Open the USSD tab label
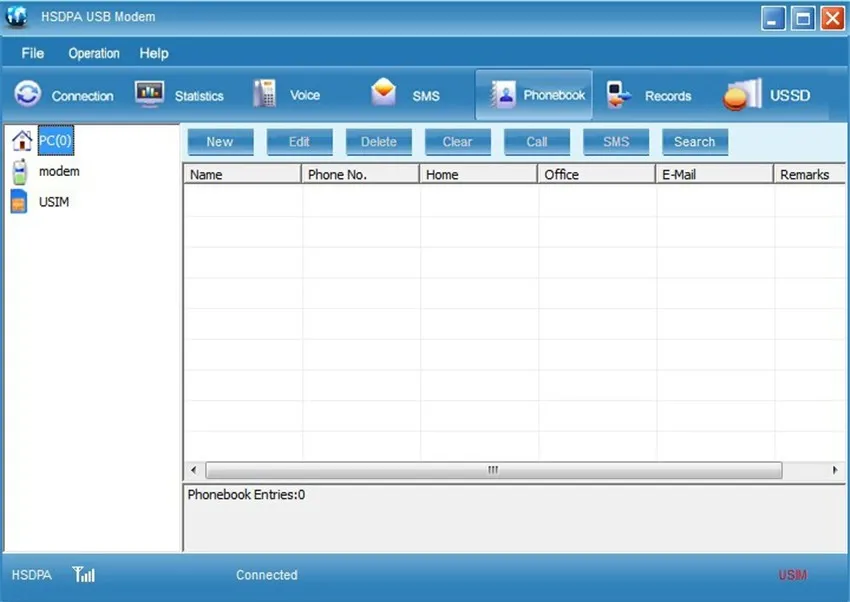 click(790, 95)
